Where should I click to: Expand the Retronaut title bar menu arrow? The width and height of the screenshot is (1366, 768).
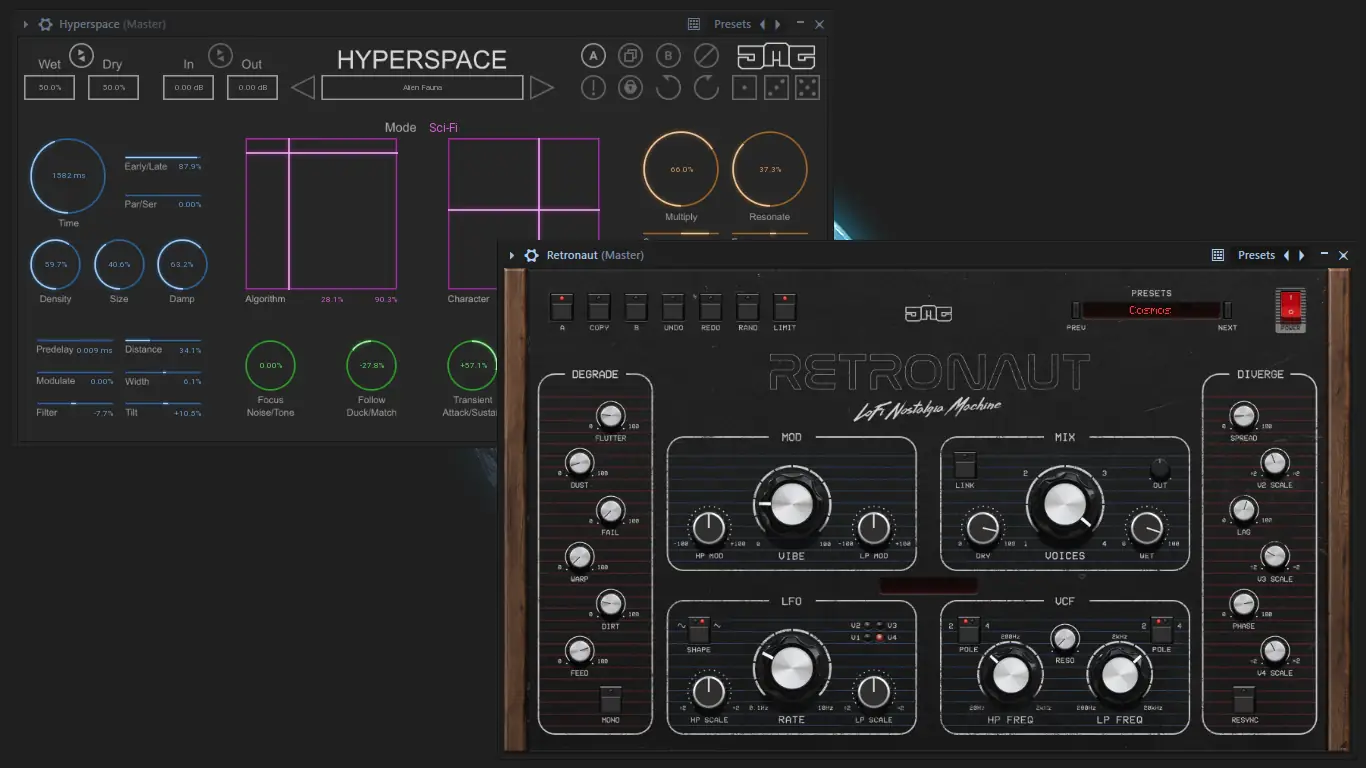tap(512, 255)
